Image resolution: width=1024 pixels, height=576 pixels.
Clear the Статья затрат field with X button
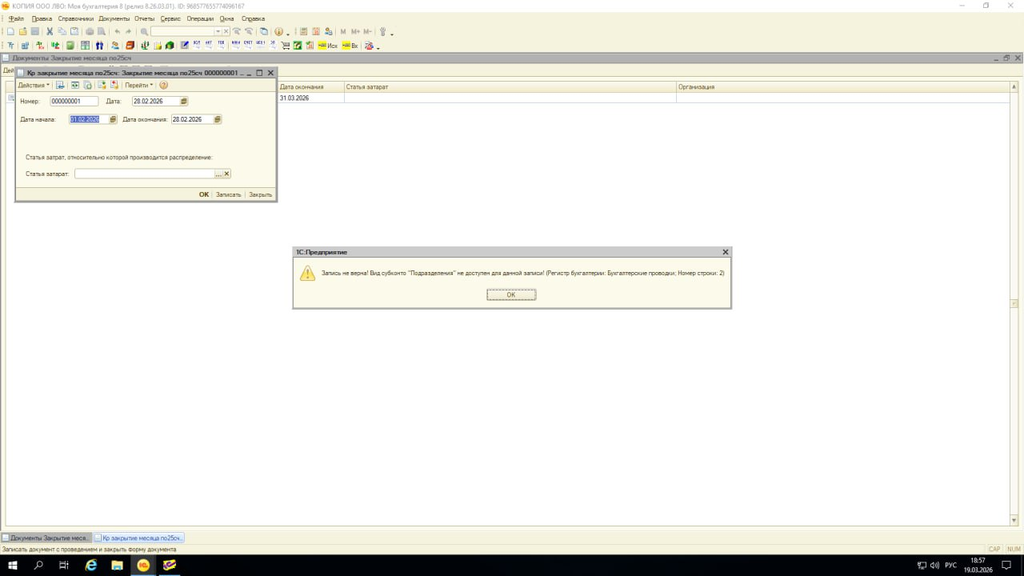click(x=227, y=174)
